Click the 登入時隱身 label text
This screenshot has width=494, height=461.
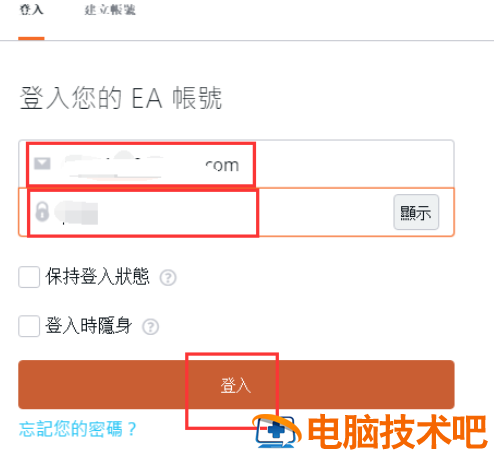[89, 326]
